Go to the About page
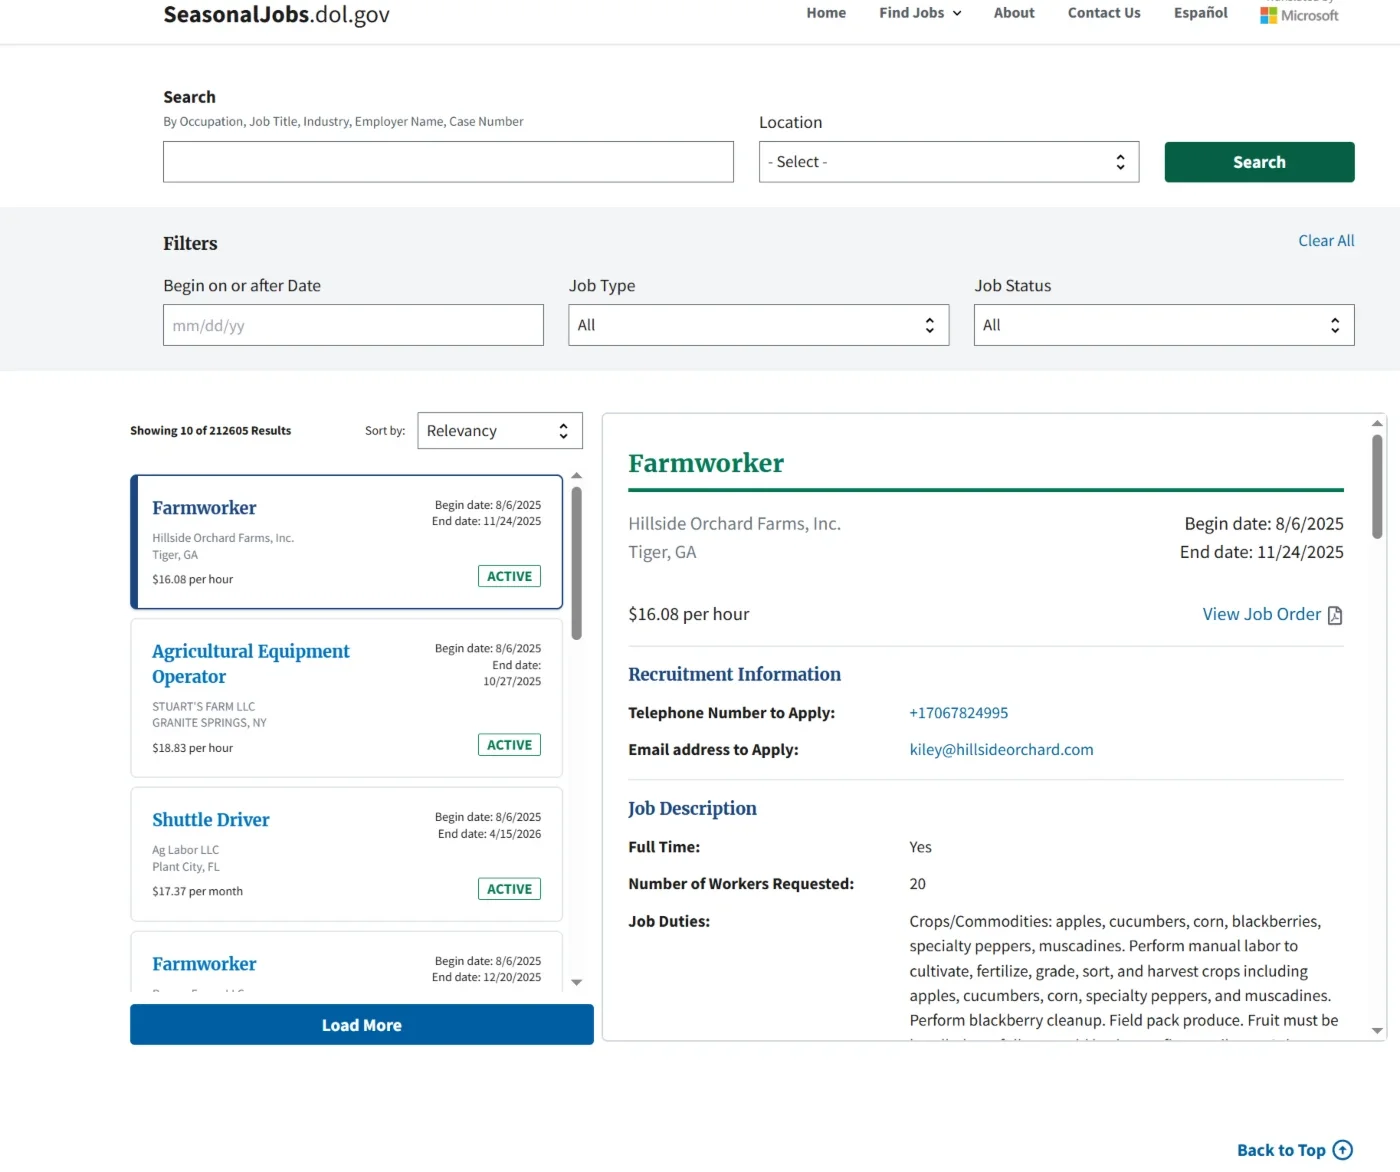This screenshot has height=1172, width=1400. click(x=1014, y=13)
